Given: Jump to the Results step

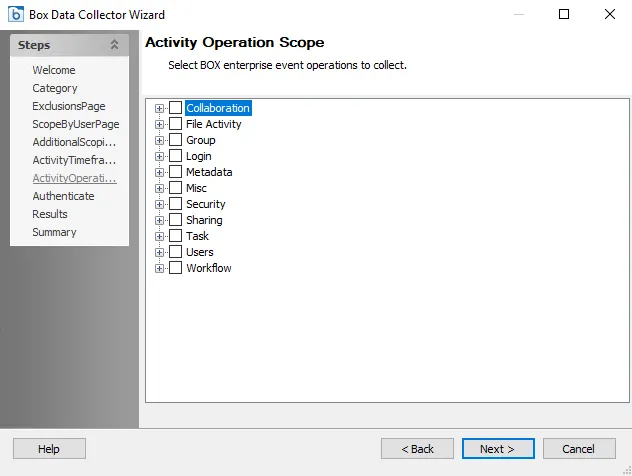Looking at the screenshot, I should pyautogui.click(x=50, y=214).
